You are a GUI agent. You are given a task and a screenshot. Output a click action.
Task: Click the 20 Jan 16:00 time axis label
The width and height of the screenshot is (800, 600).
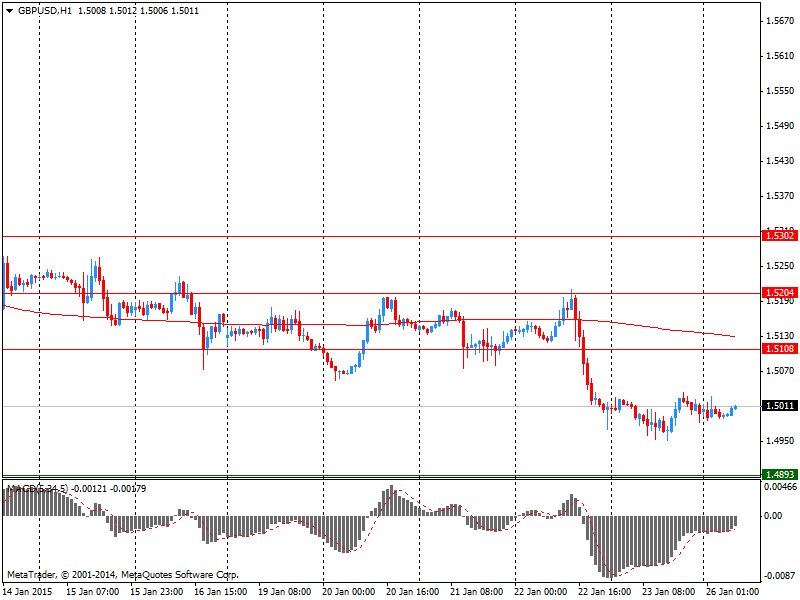[412, 592]
